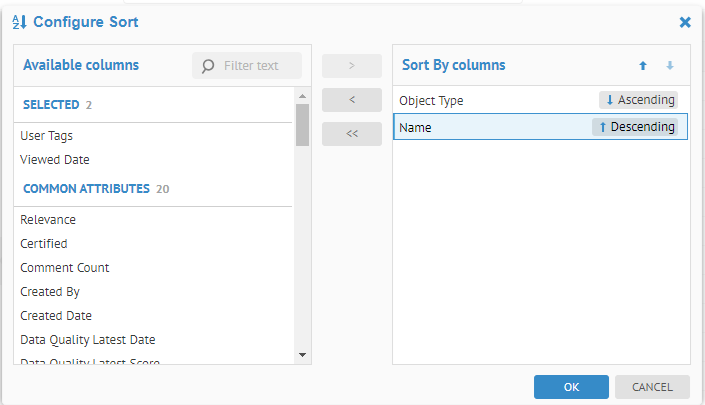Click the remove all columns double-arrow button
705x405 pixels.
tap(352, 134)
